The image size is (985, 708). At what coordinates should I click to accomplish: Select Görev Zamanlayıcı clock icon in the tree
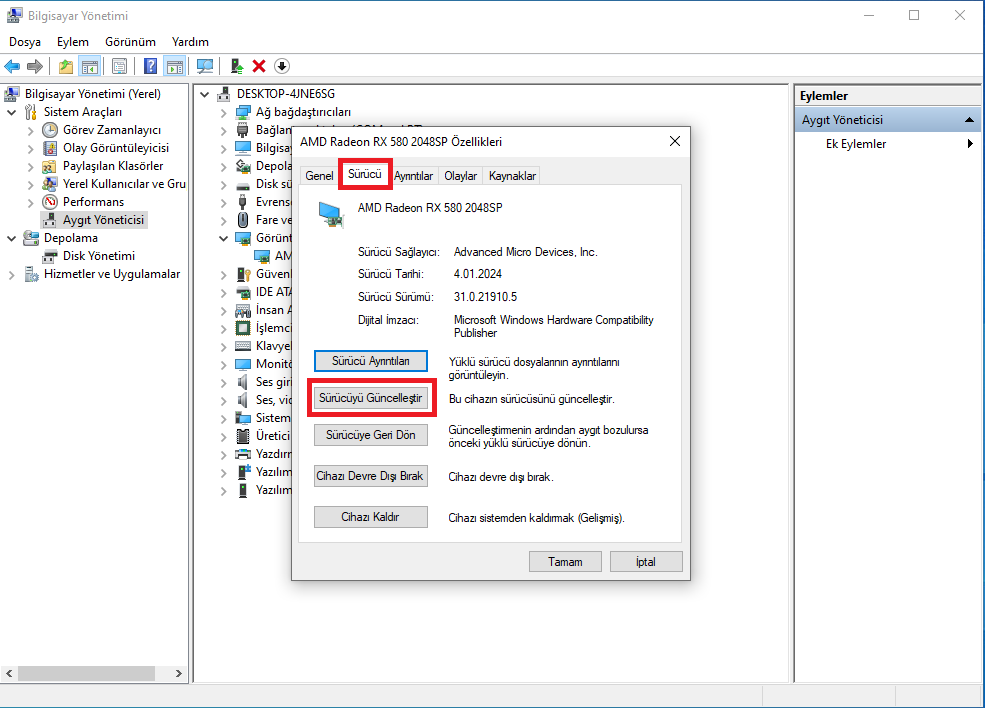50,130
